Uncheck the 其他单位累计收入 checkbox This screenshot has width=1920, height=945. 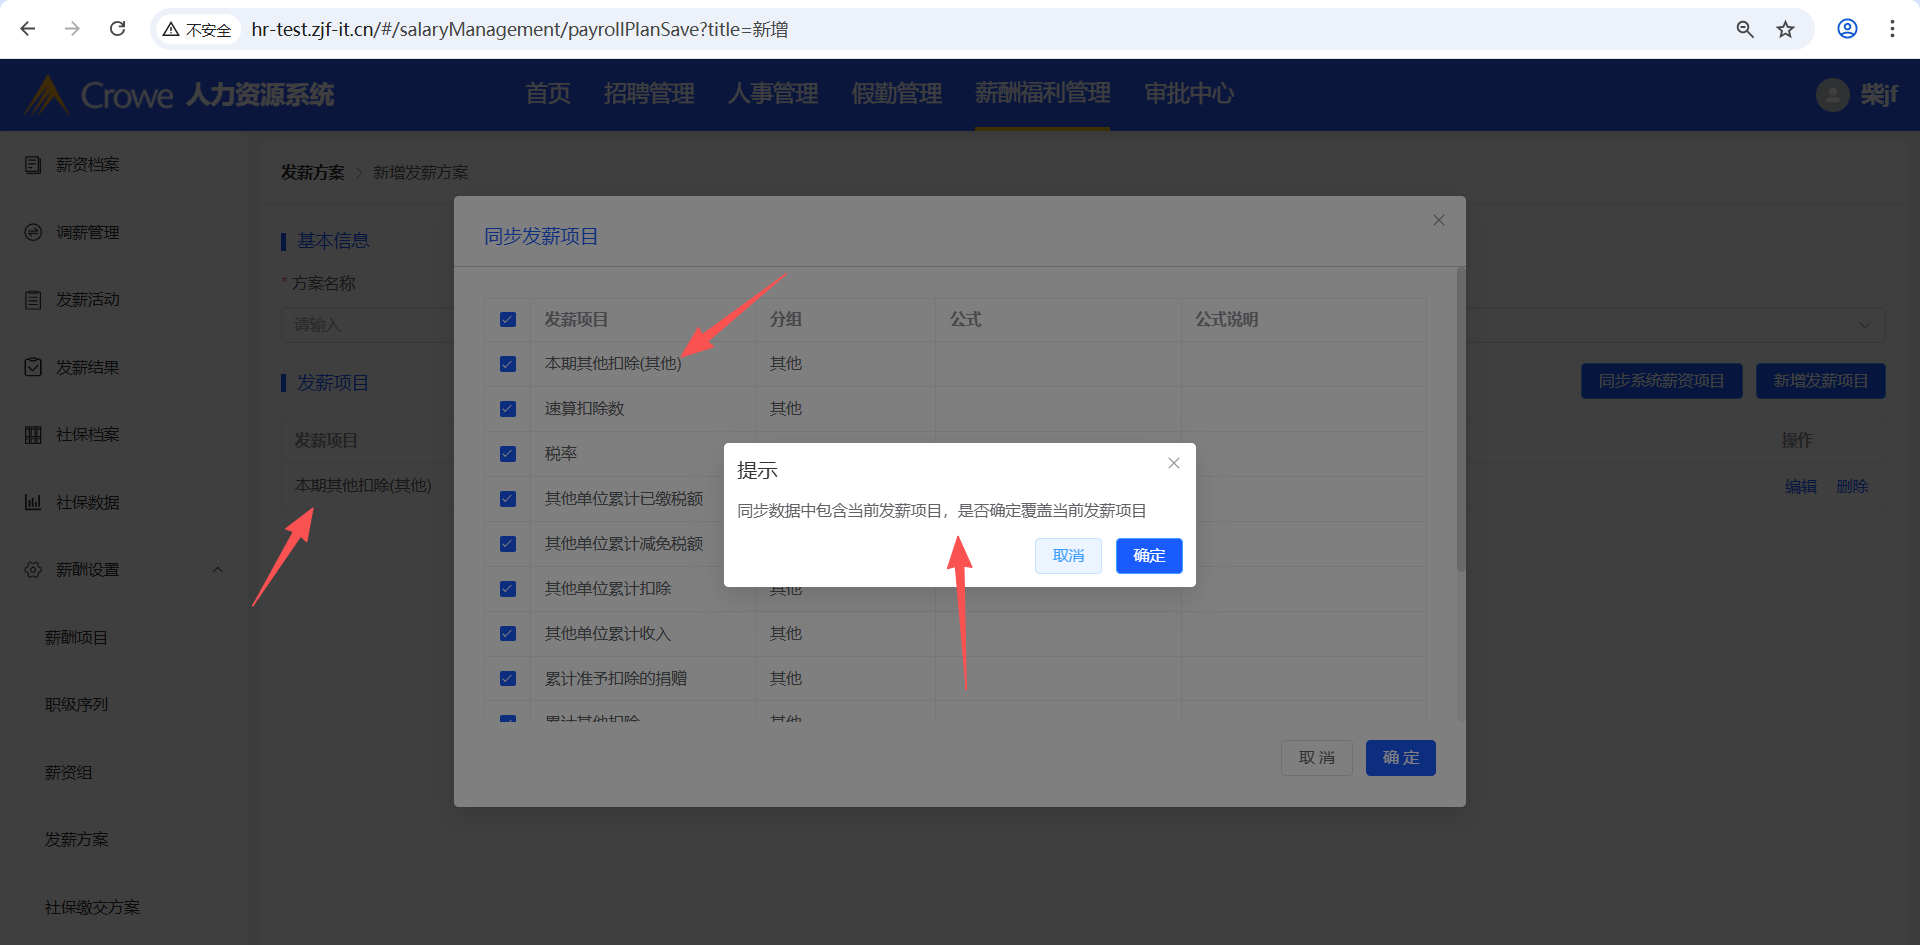click(508, 634)
